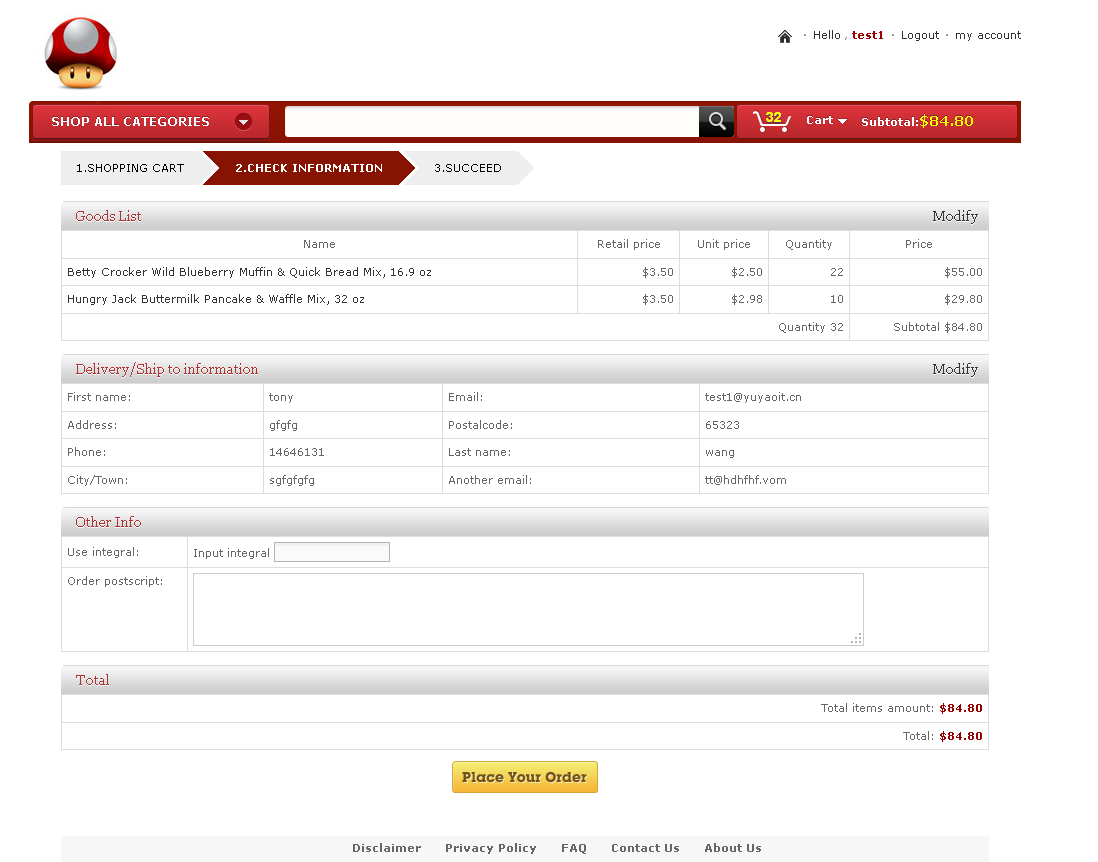Go home via the house icon
This screenshot has height=862, width=1098.
(x=785, y=36)
